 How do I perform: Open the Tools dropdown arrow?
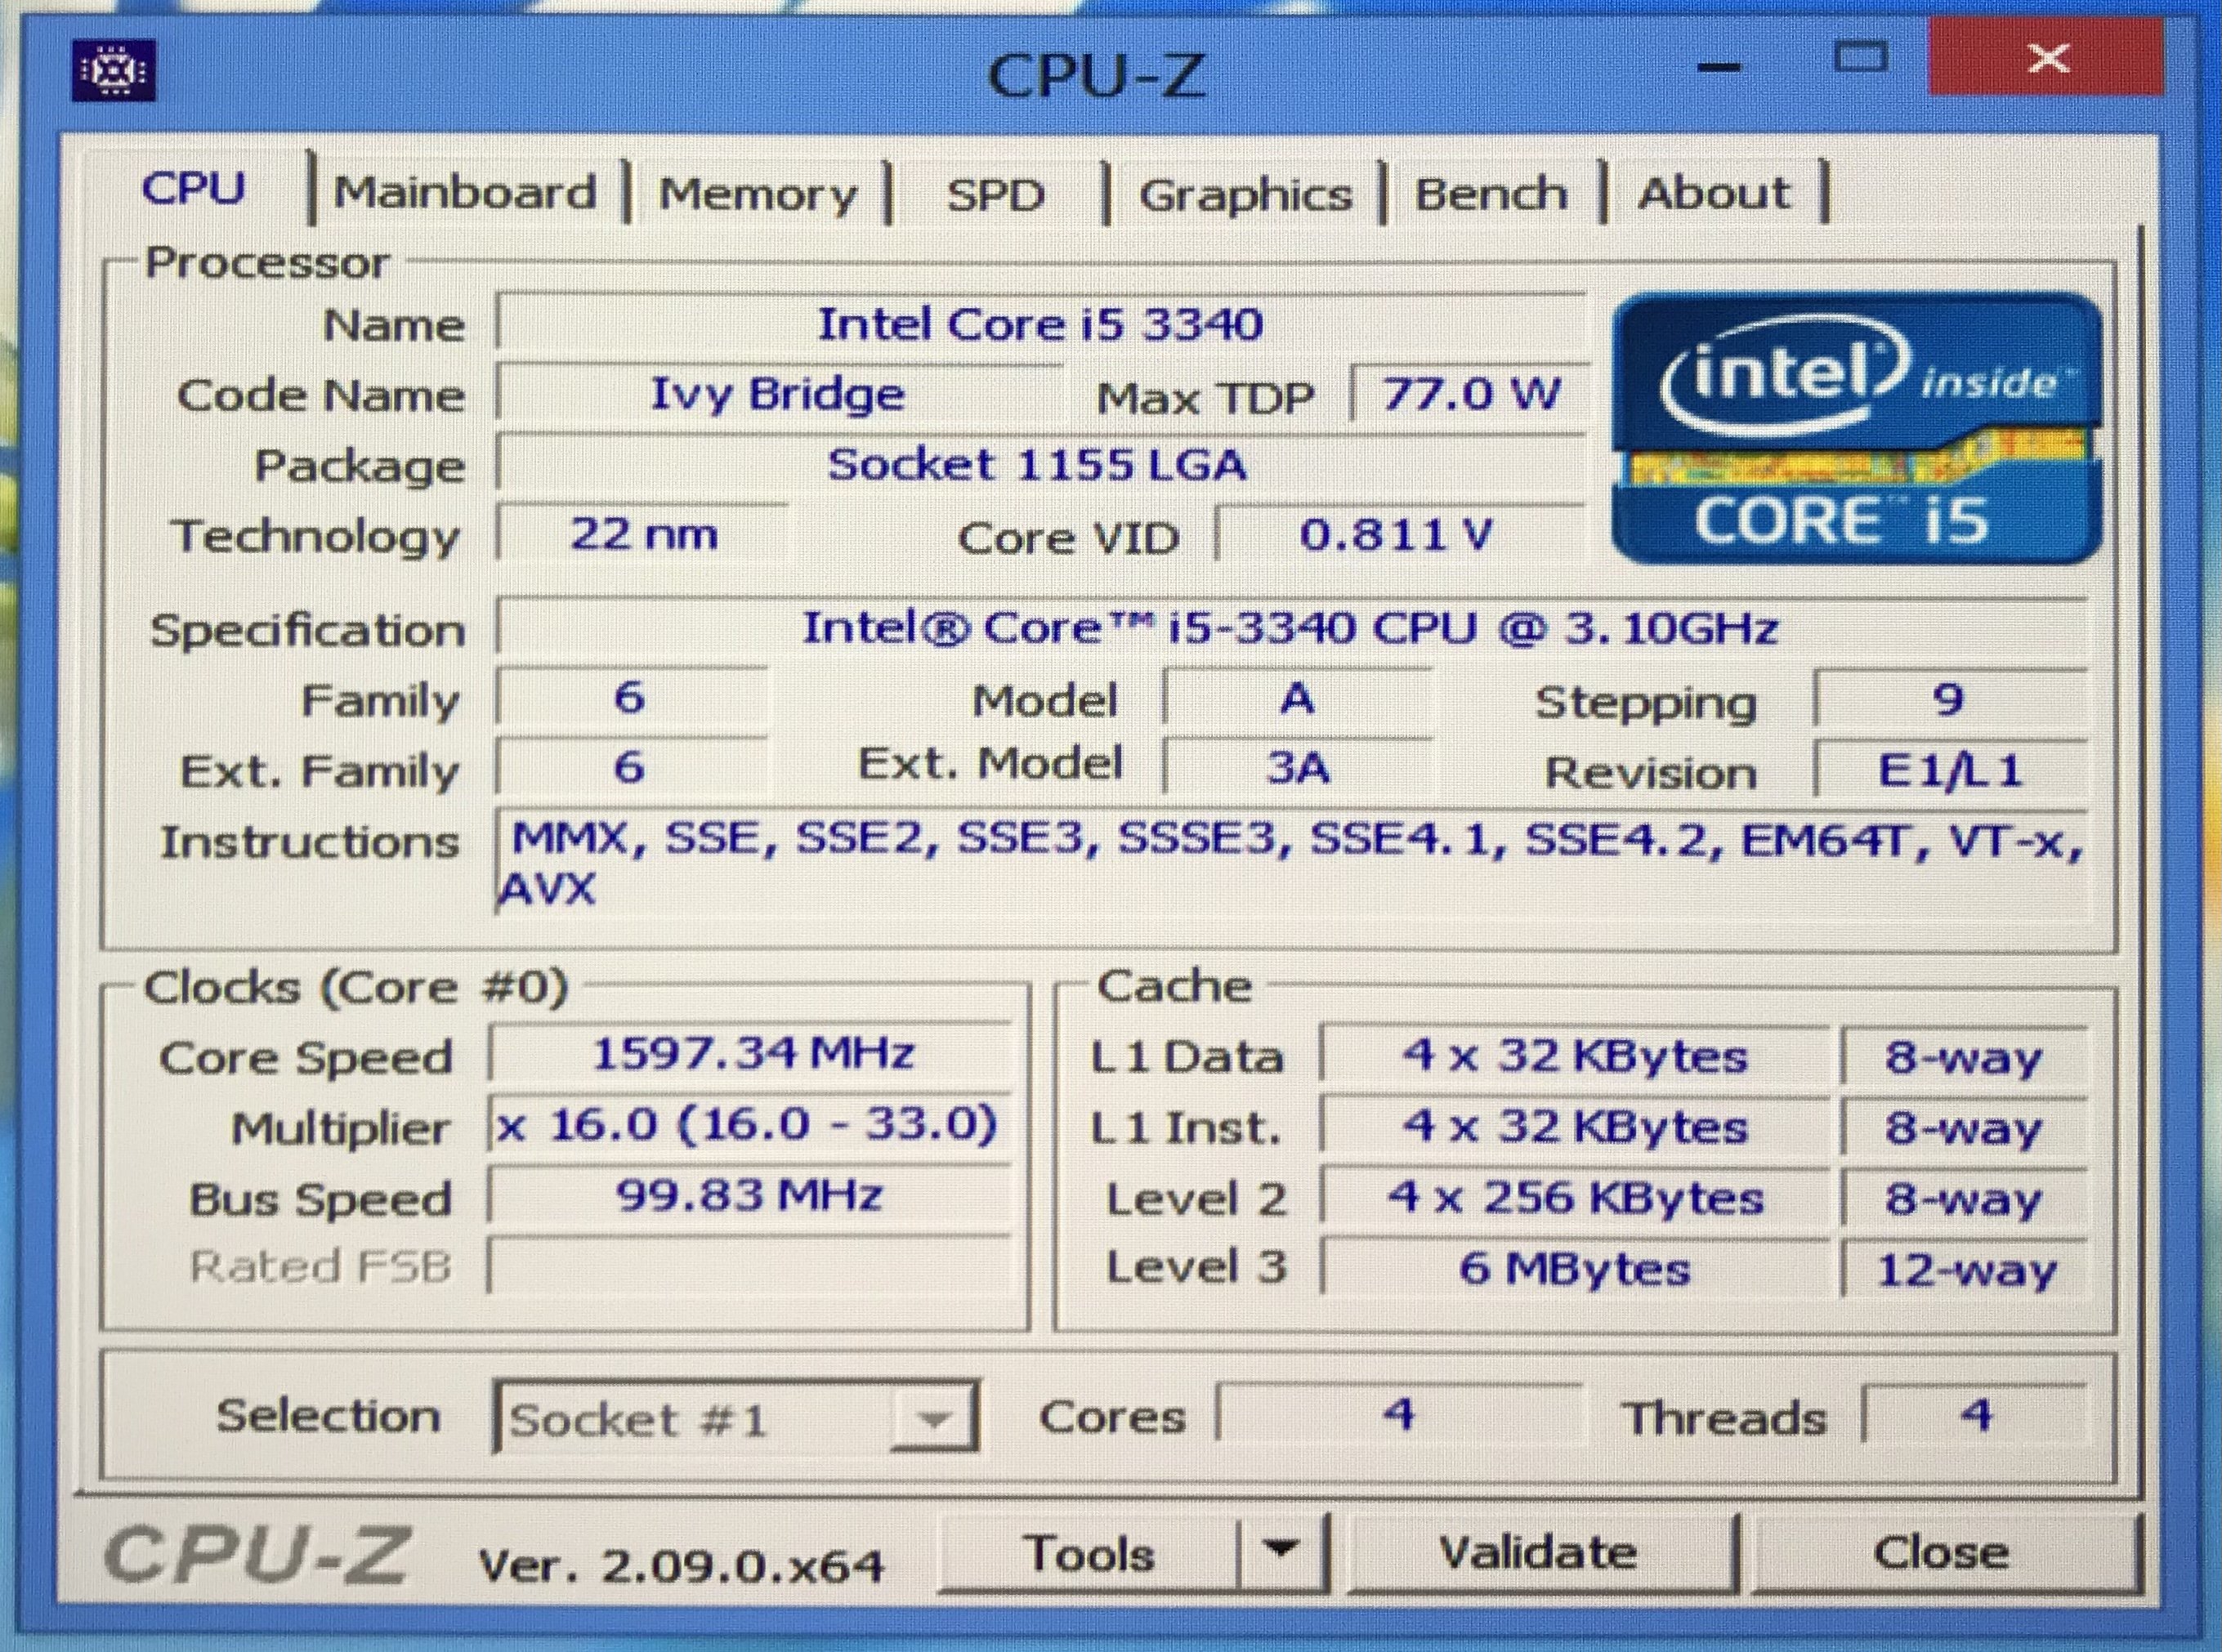coord(1281,1550)
